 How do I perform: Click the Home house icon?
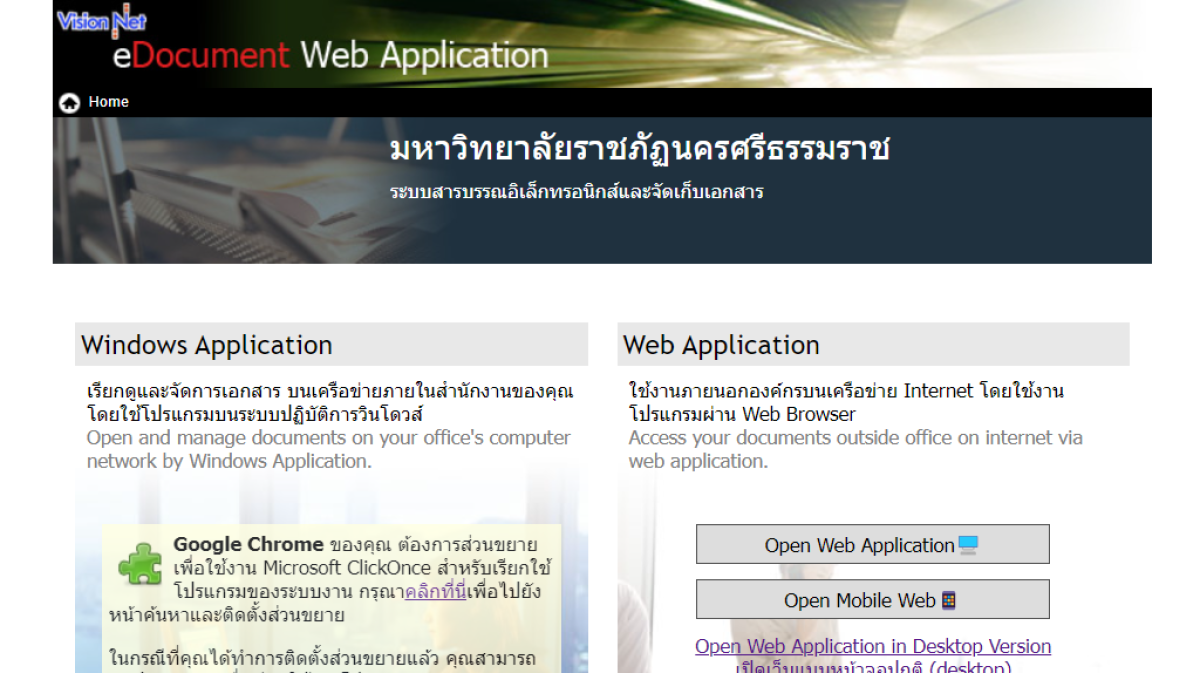(x=69, y=103)
